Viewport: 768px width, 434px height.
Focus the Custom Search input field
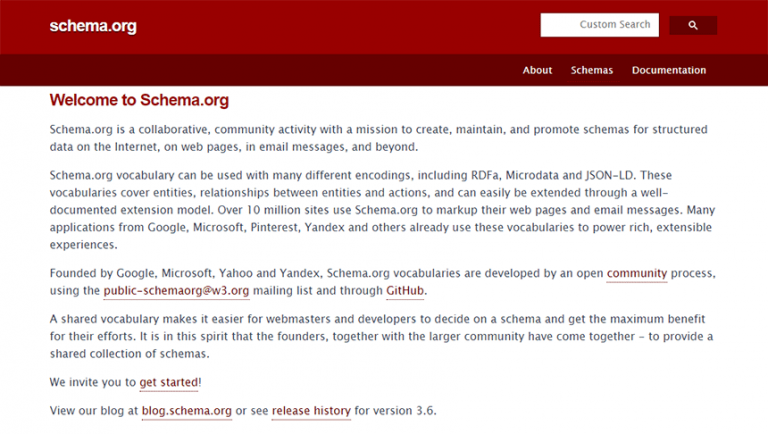click(600, 25)
